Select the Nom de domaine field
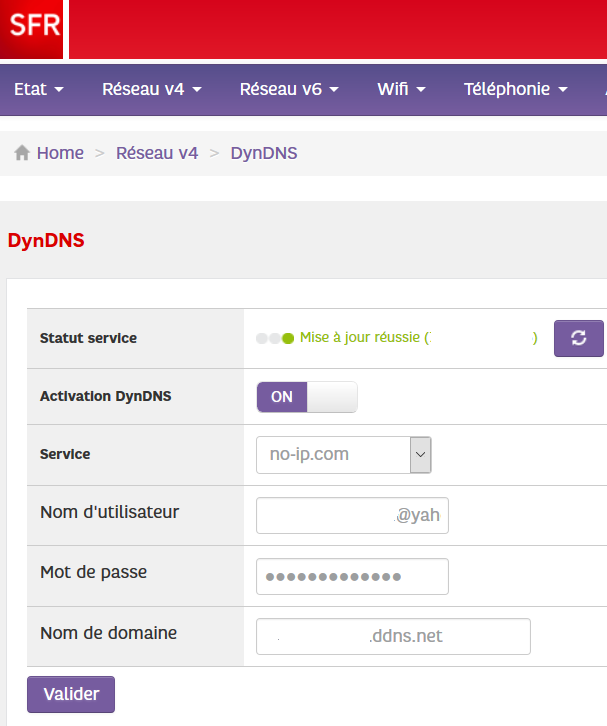 (393, 637)
